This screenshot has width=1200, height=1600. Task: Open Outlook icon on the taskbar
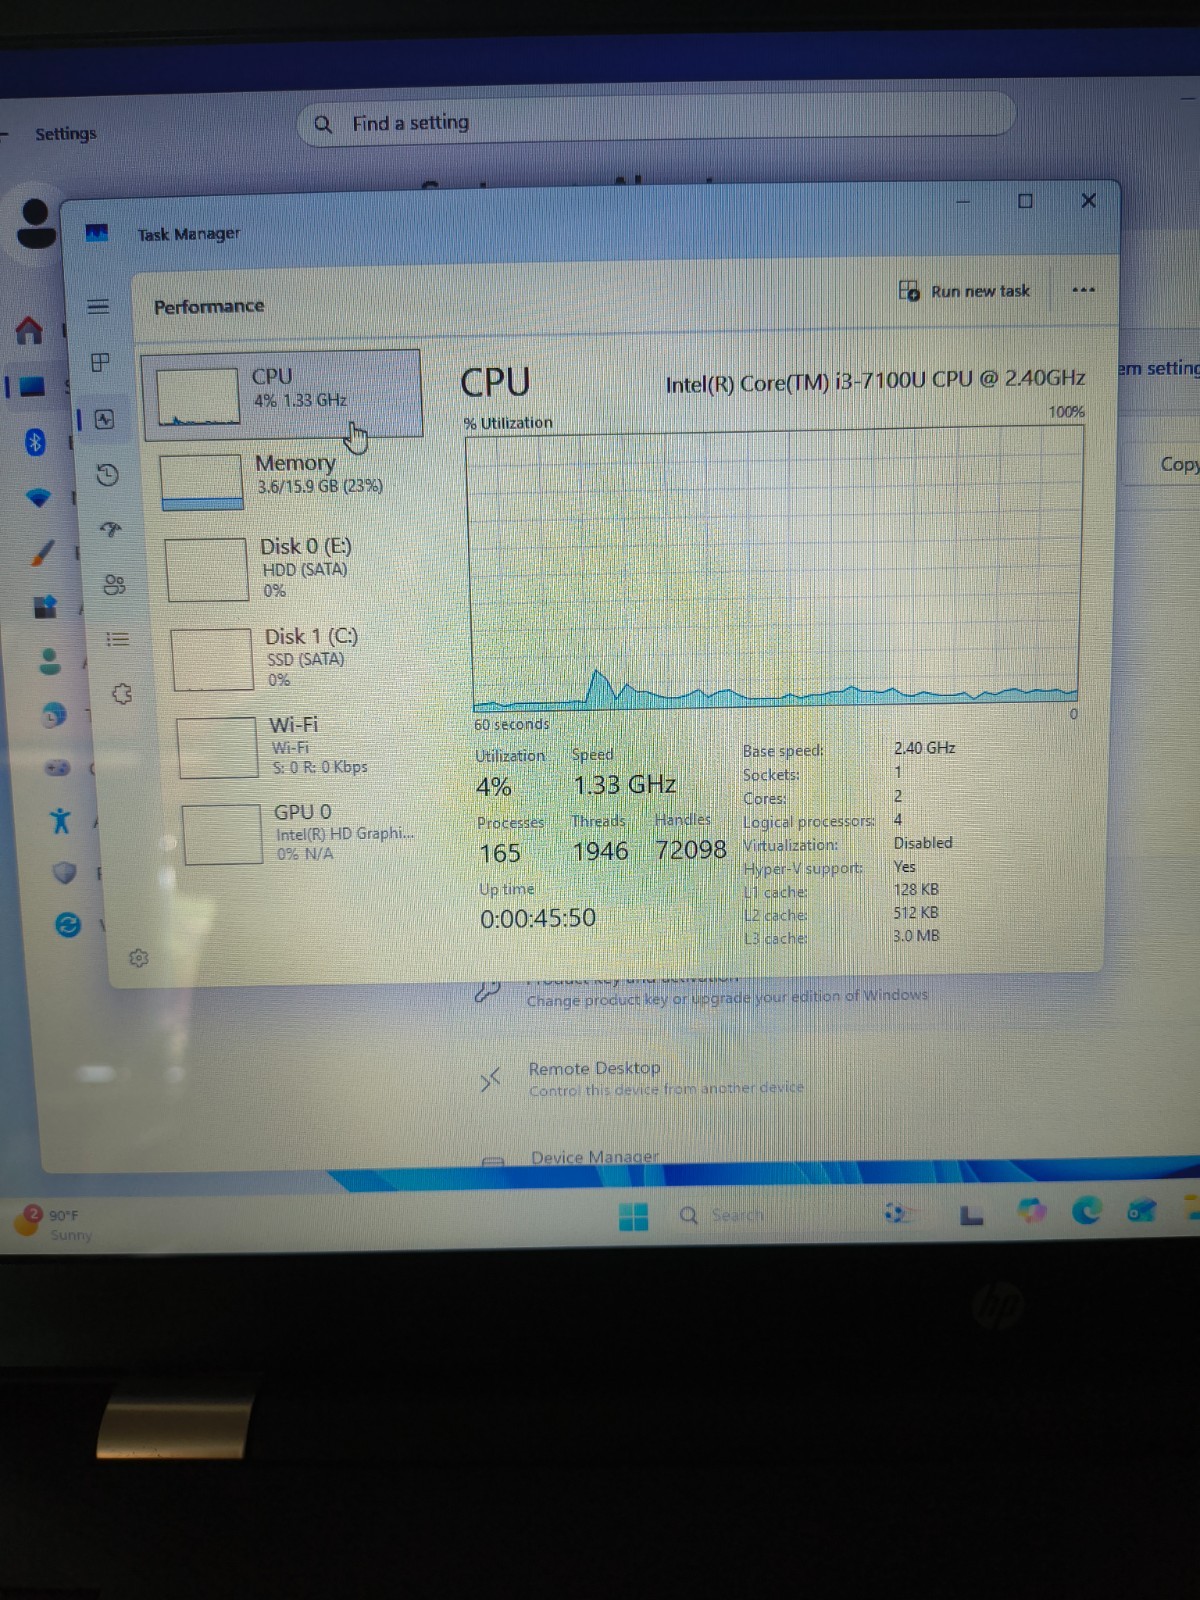click(1141, 1211)
